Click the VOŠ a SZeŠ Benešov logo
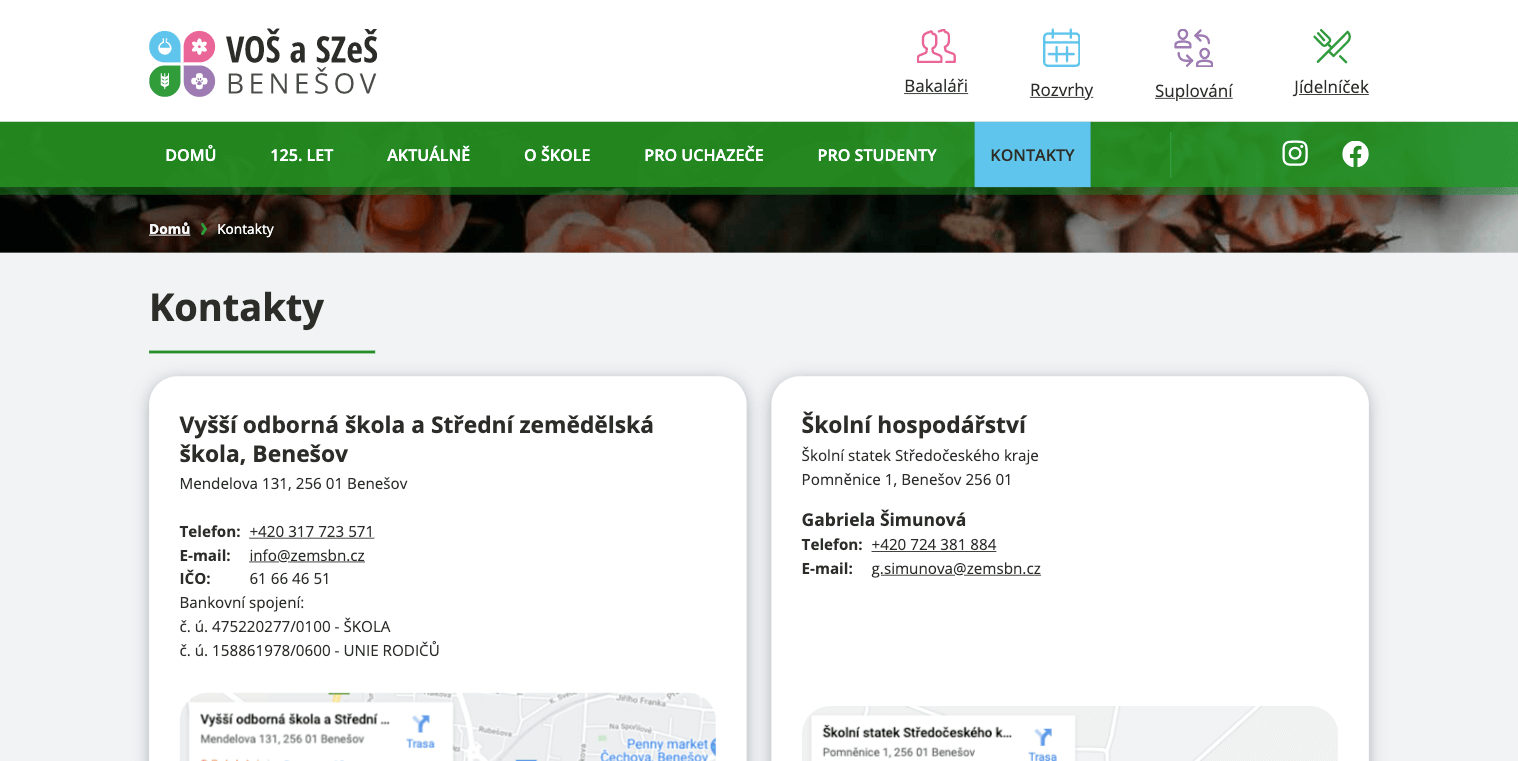The image size is (1518, 761). 263,63
